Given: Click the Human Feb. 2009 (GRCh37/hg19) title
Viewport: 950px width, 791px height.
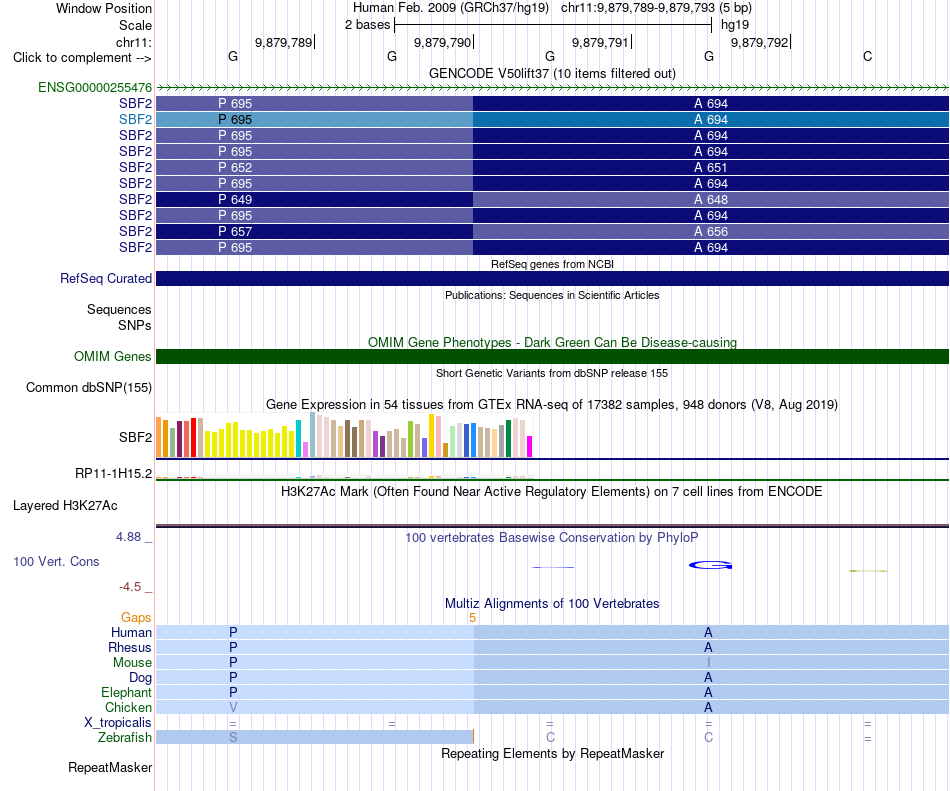Looking at the screenshot, I should click(x=451, y=8).
